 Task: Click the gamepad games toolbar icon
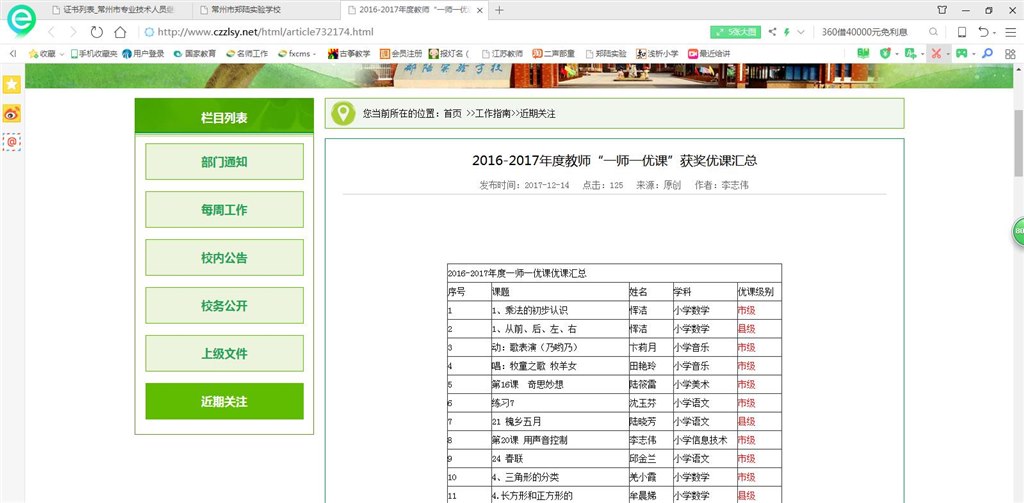pos(962,53)
